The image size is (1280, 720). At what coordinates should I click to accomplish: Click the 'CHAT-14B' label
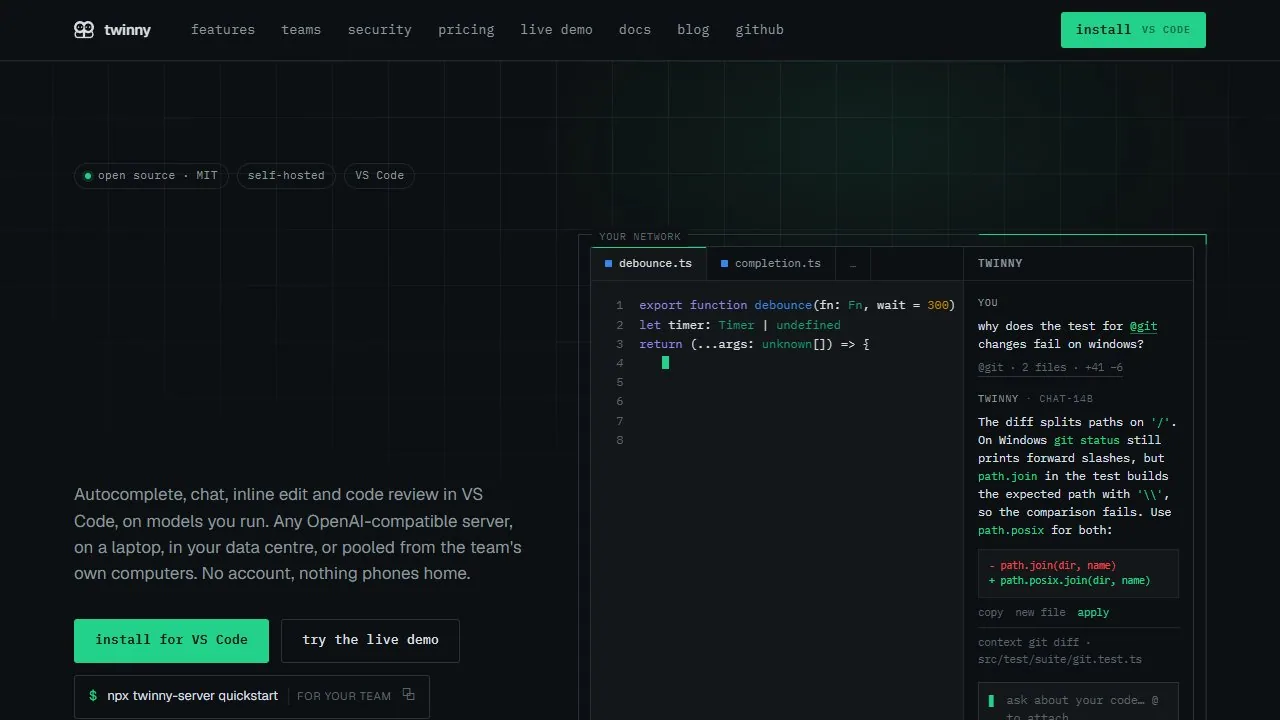pyautogui.click(x=1066, y=399)
